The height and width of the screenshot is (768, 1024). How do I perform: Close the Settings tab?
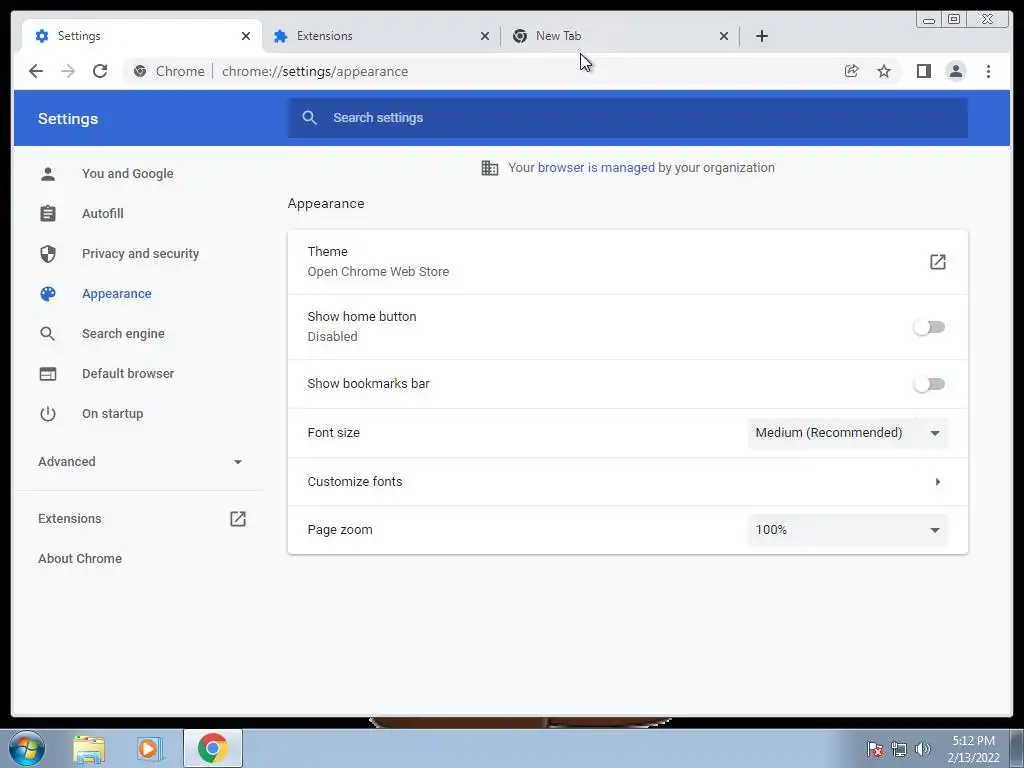246,36
